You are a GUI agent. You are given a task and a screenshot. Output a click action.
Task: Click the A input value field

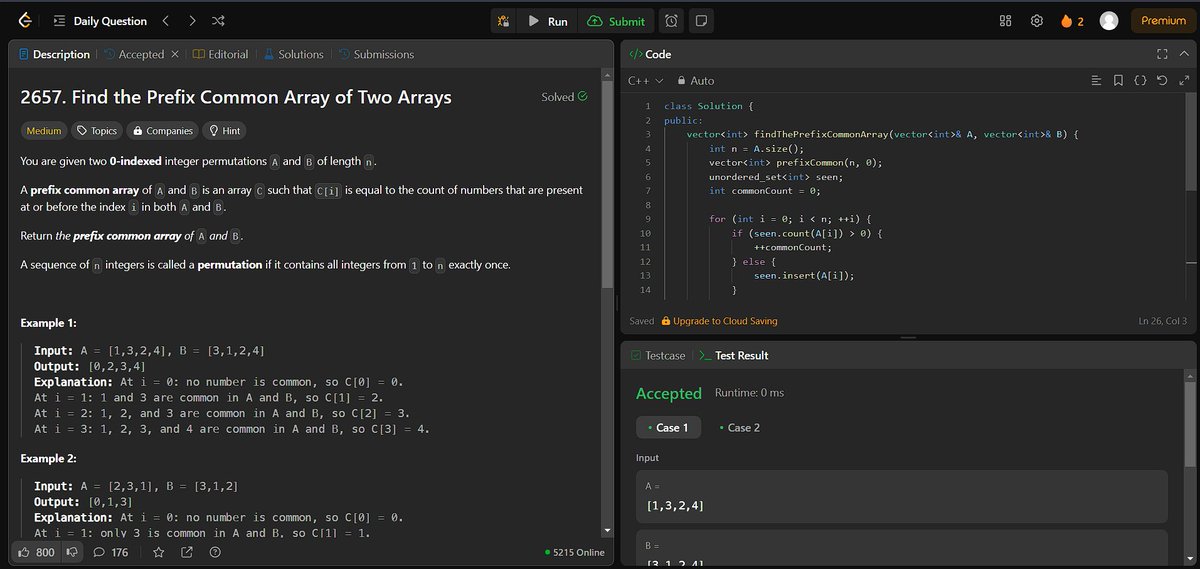(901, 497)
